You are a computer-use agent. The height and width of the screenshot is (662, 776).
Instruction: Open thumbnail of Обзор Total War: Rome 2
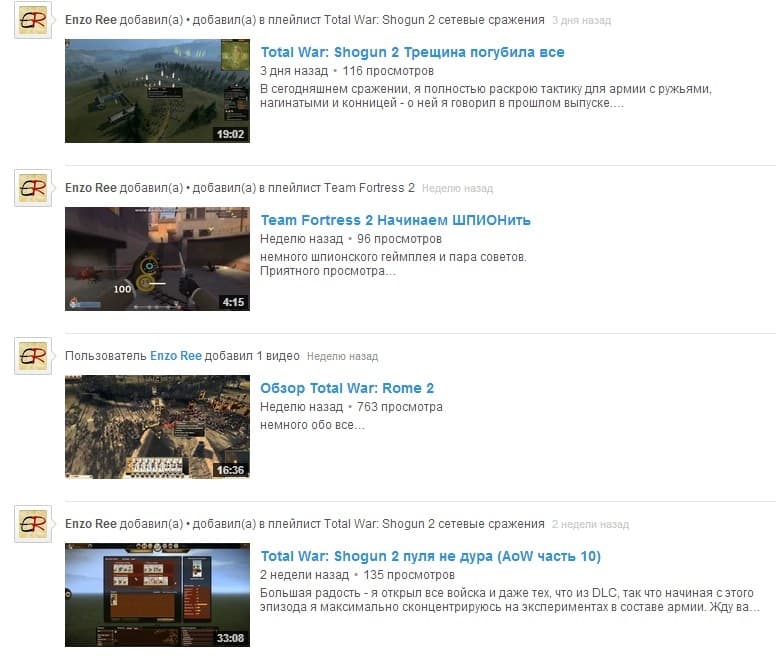157,426
